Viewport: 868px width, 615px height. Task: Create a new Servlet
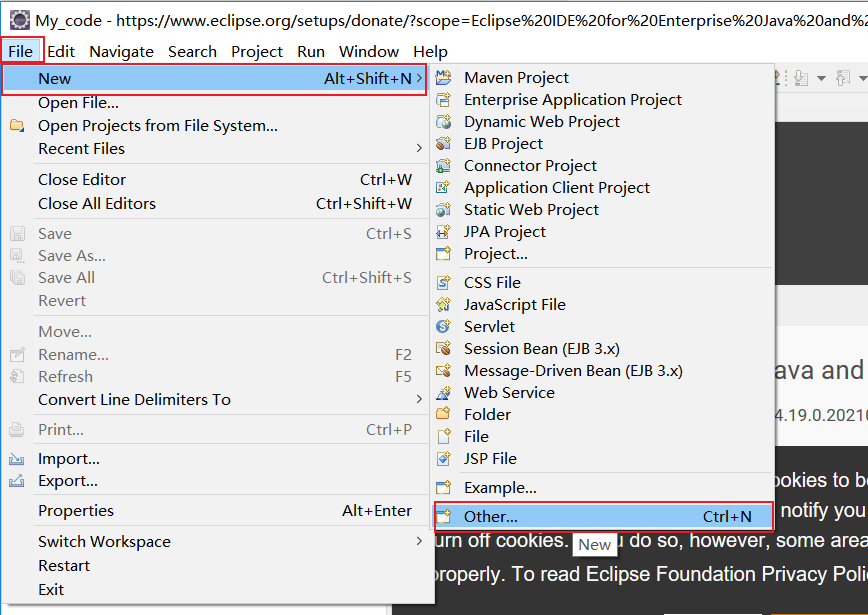[x=489, y=326]
